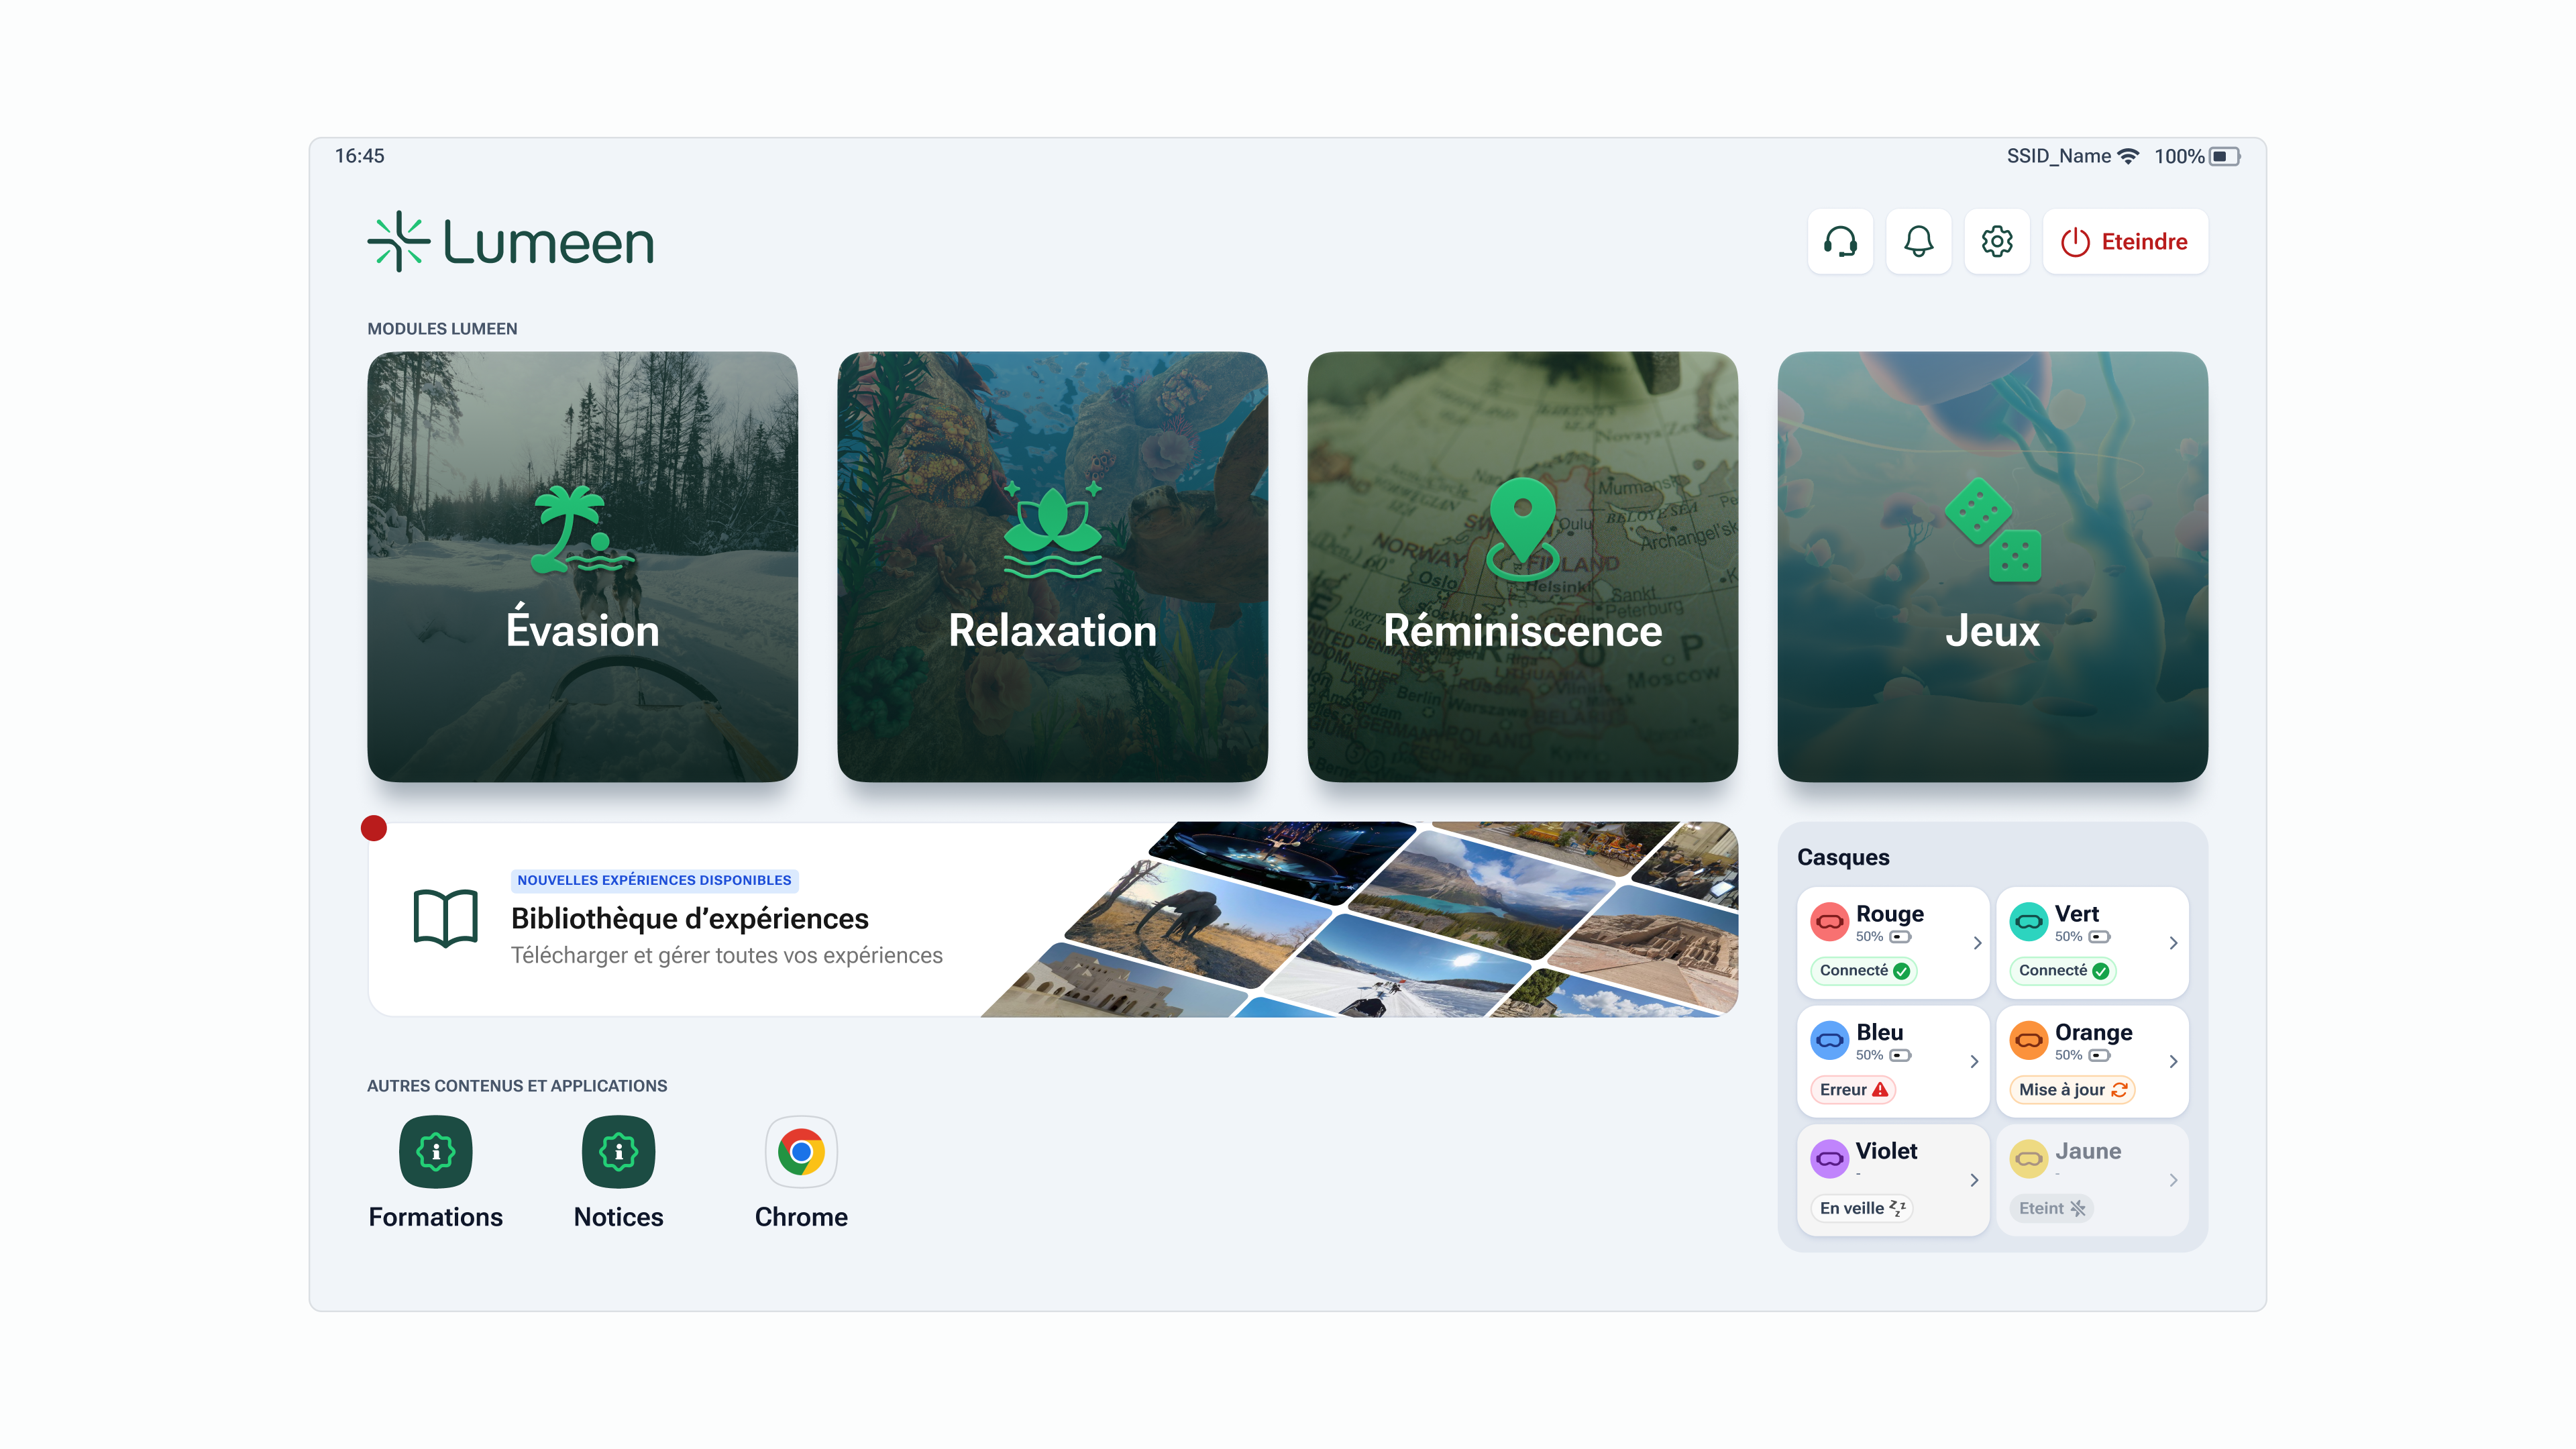Open the Évasion module

click(x=582, y=566)
